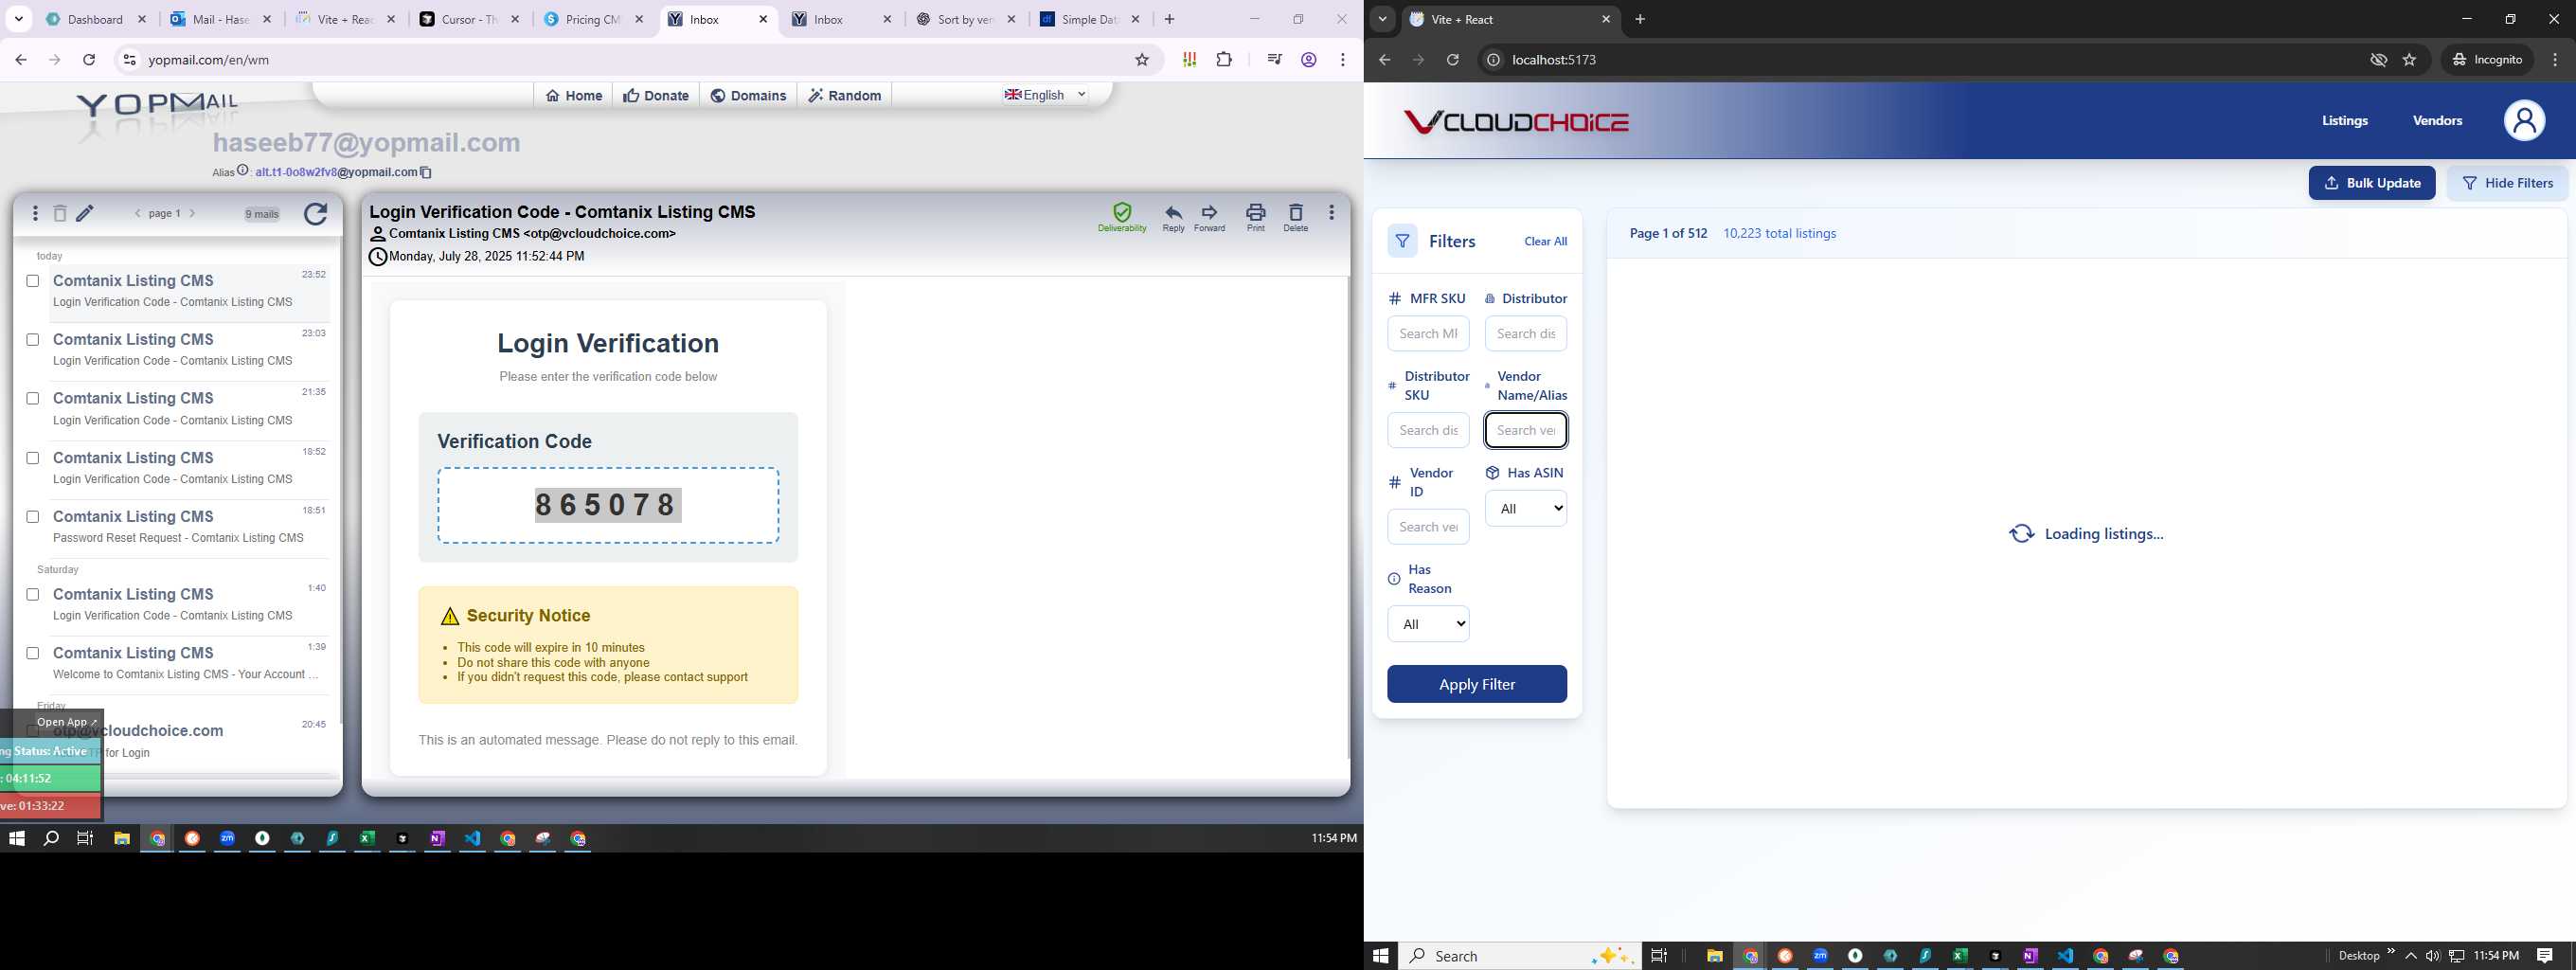Viewport: 2576px width, 970px height.
Task: Switch to the Simple Dat browser tab
Action: (1090, 19)
